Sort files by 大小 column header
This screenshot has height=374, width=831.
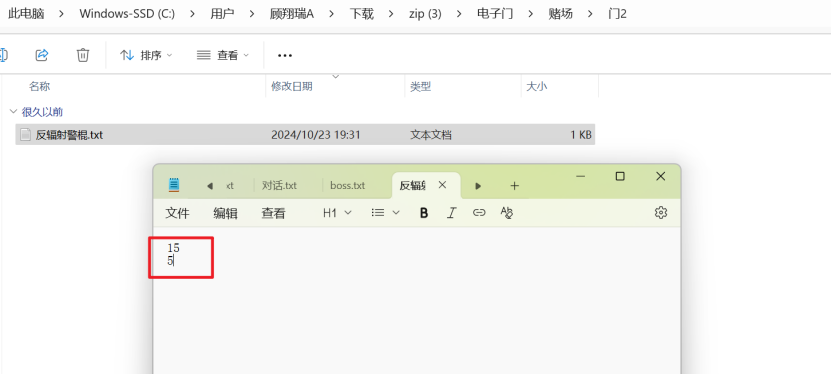[536, 86]
